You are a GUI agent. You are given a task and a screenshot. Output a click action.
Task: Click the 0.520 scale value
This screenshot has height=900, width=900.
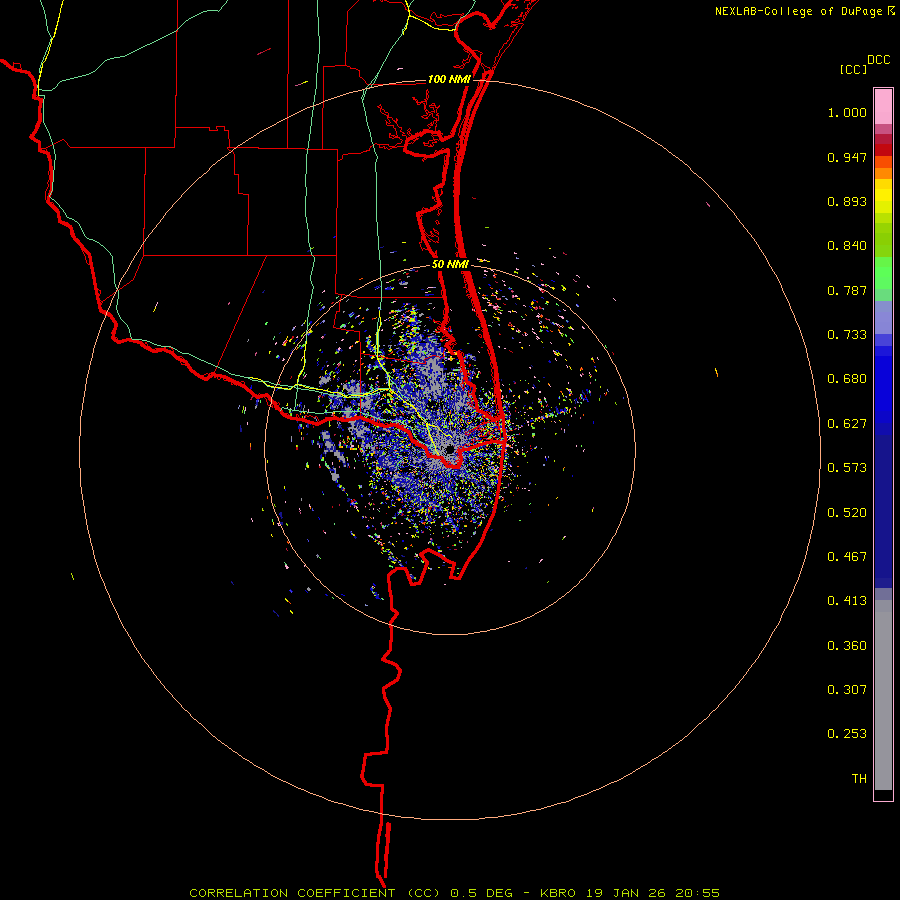click(847, 513)
